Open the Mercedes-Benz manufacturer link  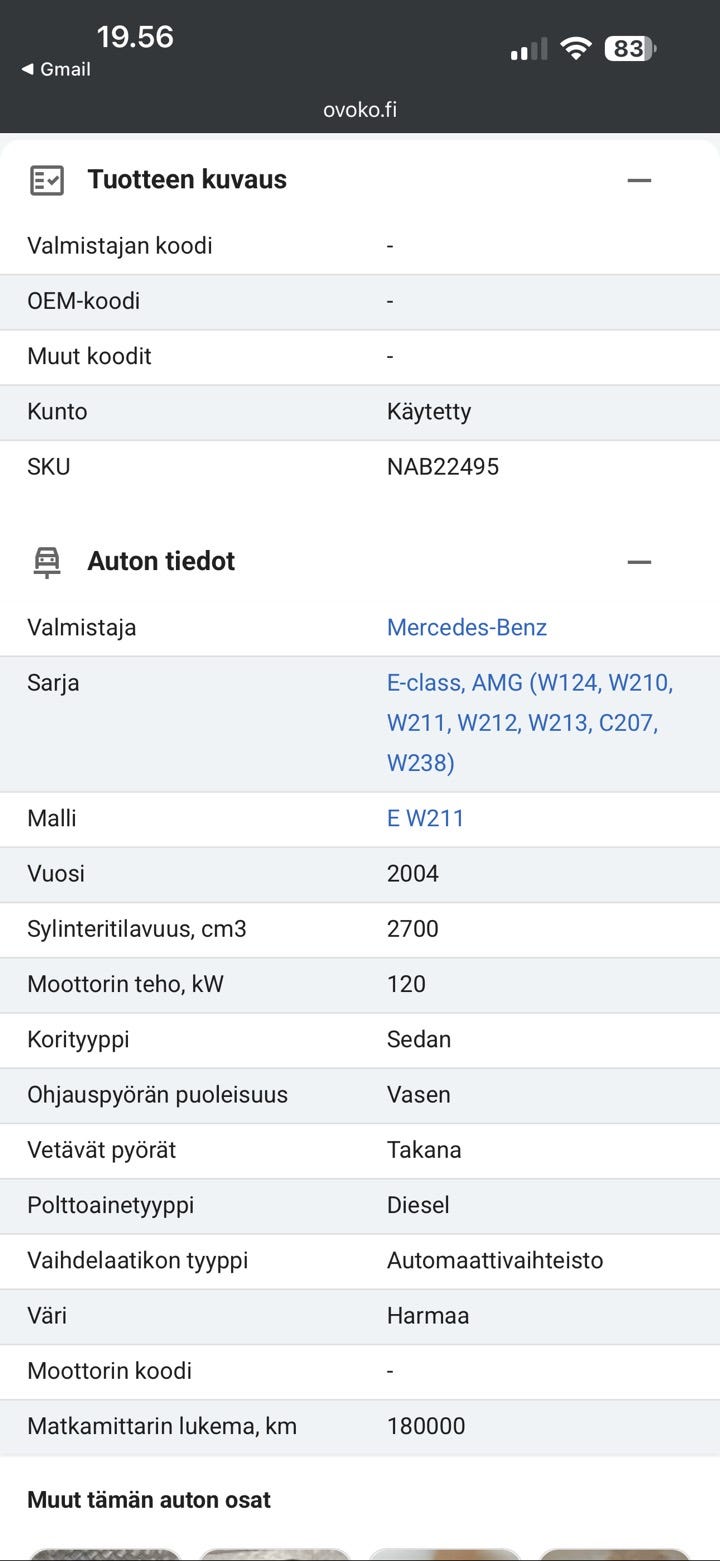[x=467, y=628]
